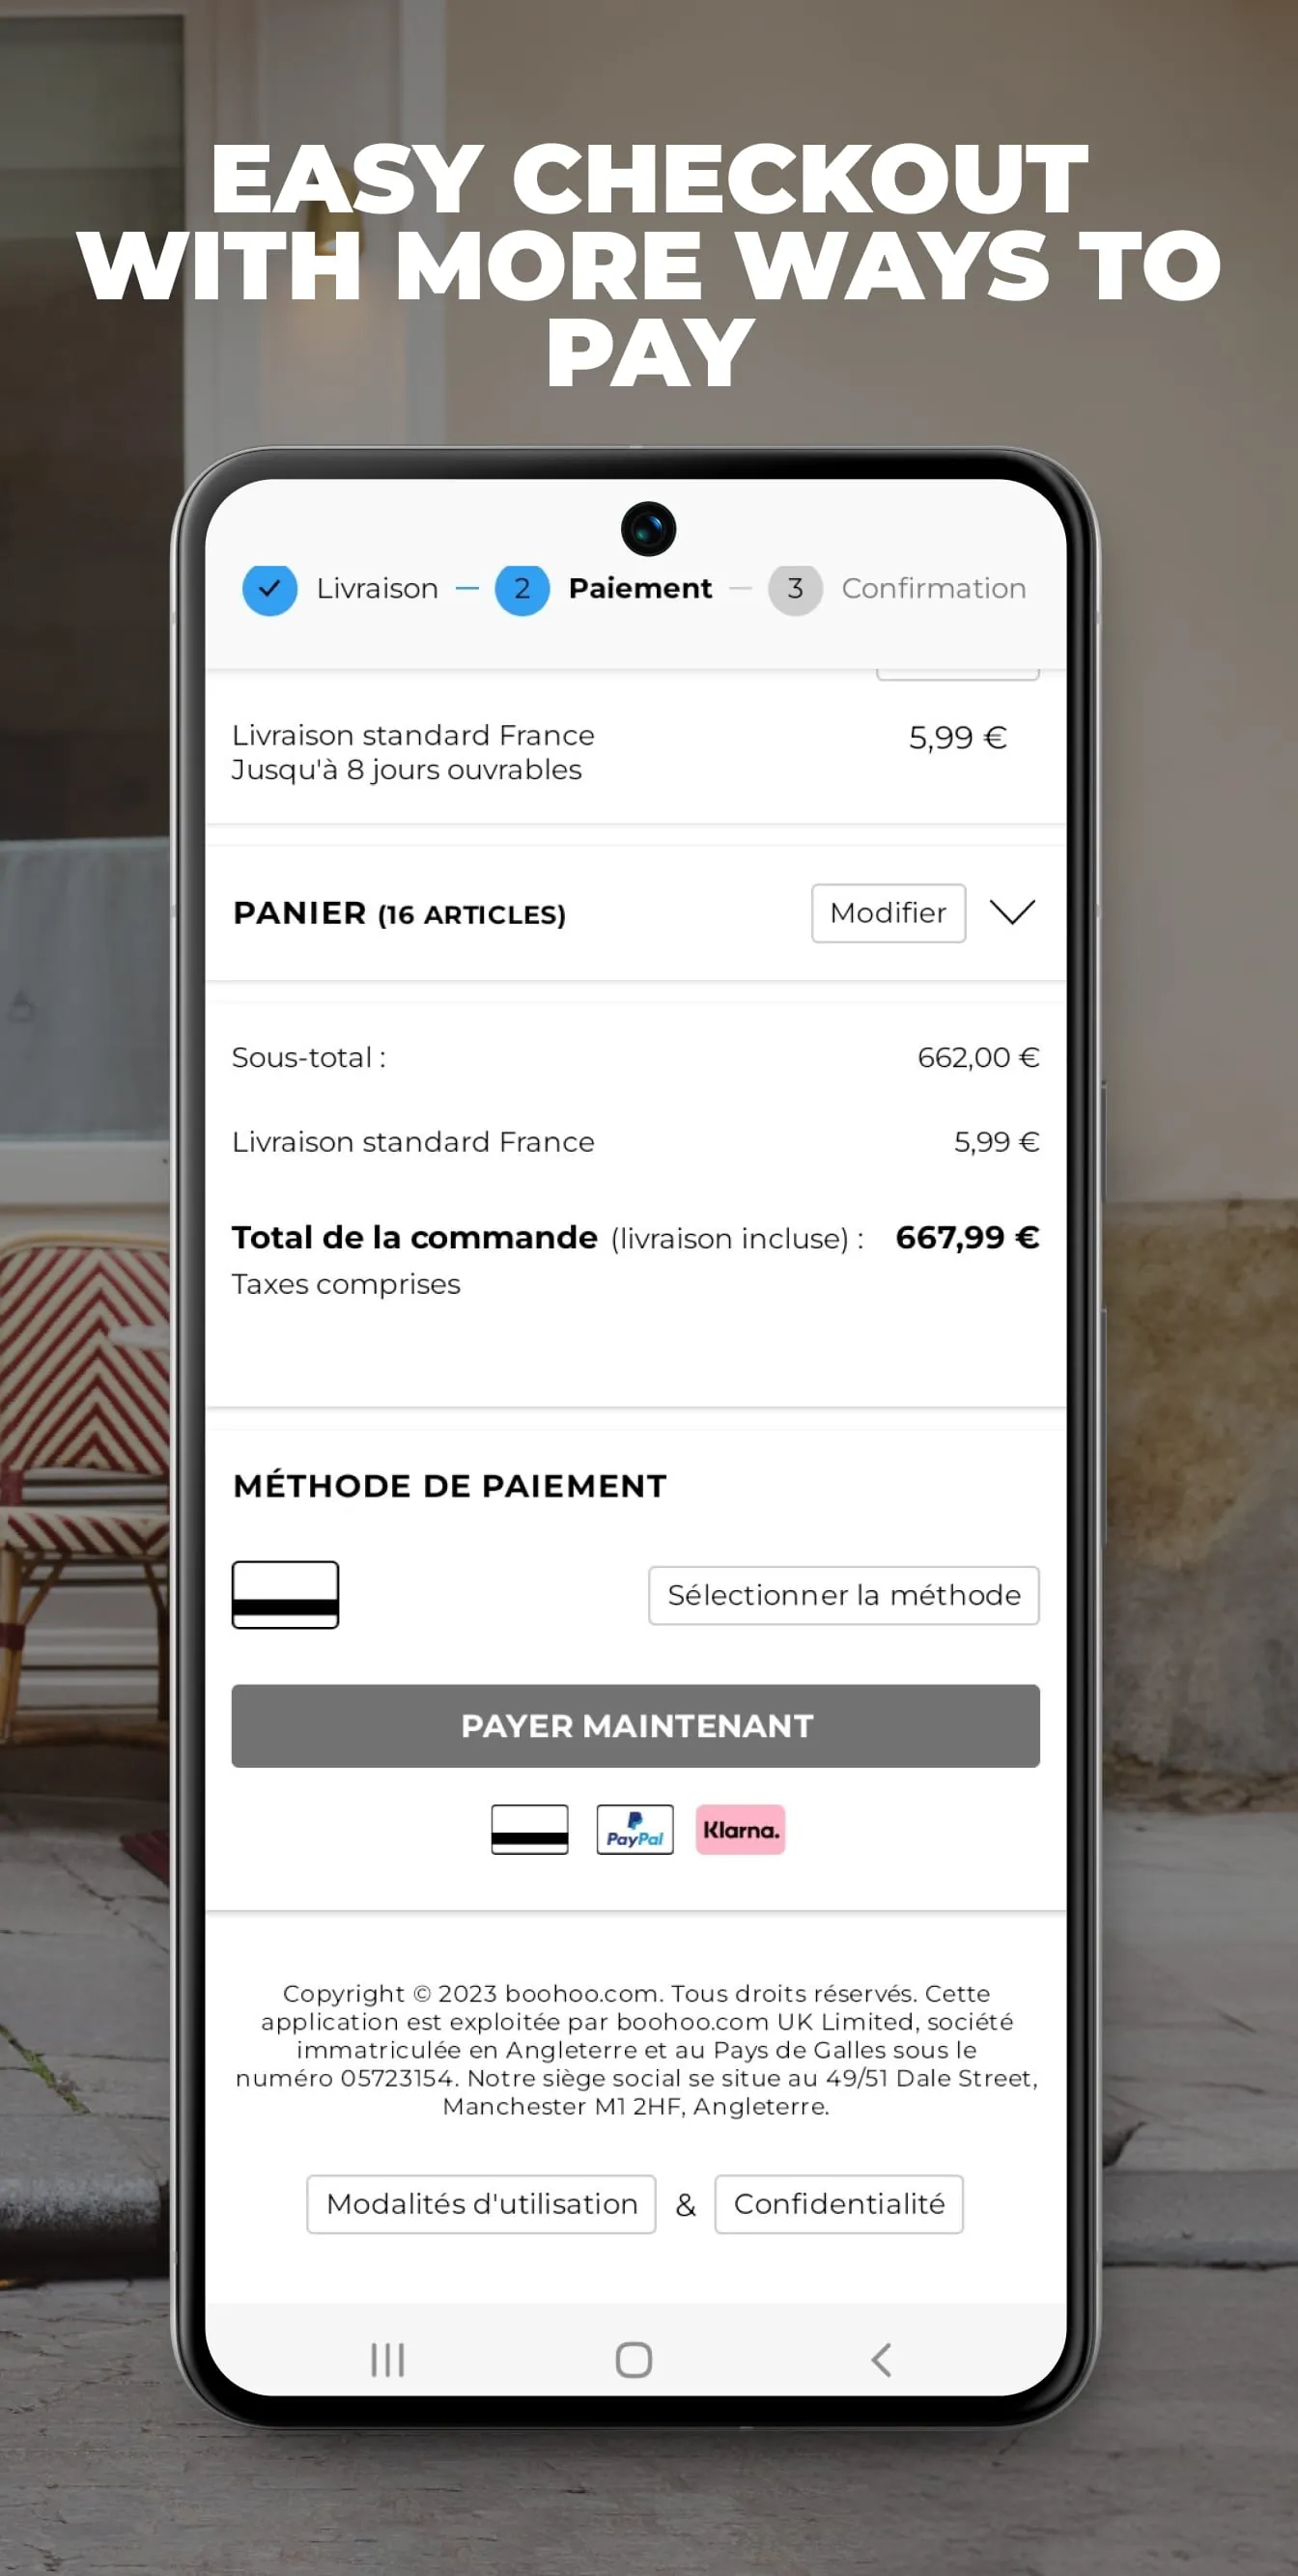Switch to the Livraison step label
The width and height of the screenshot is (1298, 2576).
(377, 589)
